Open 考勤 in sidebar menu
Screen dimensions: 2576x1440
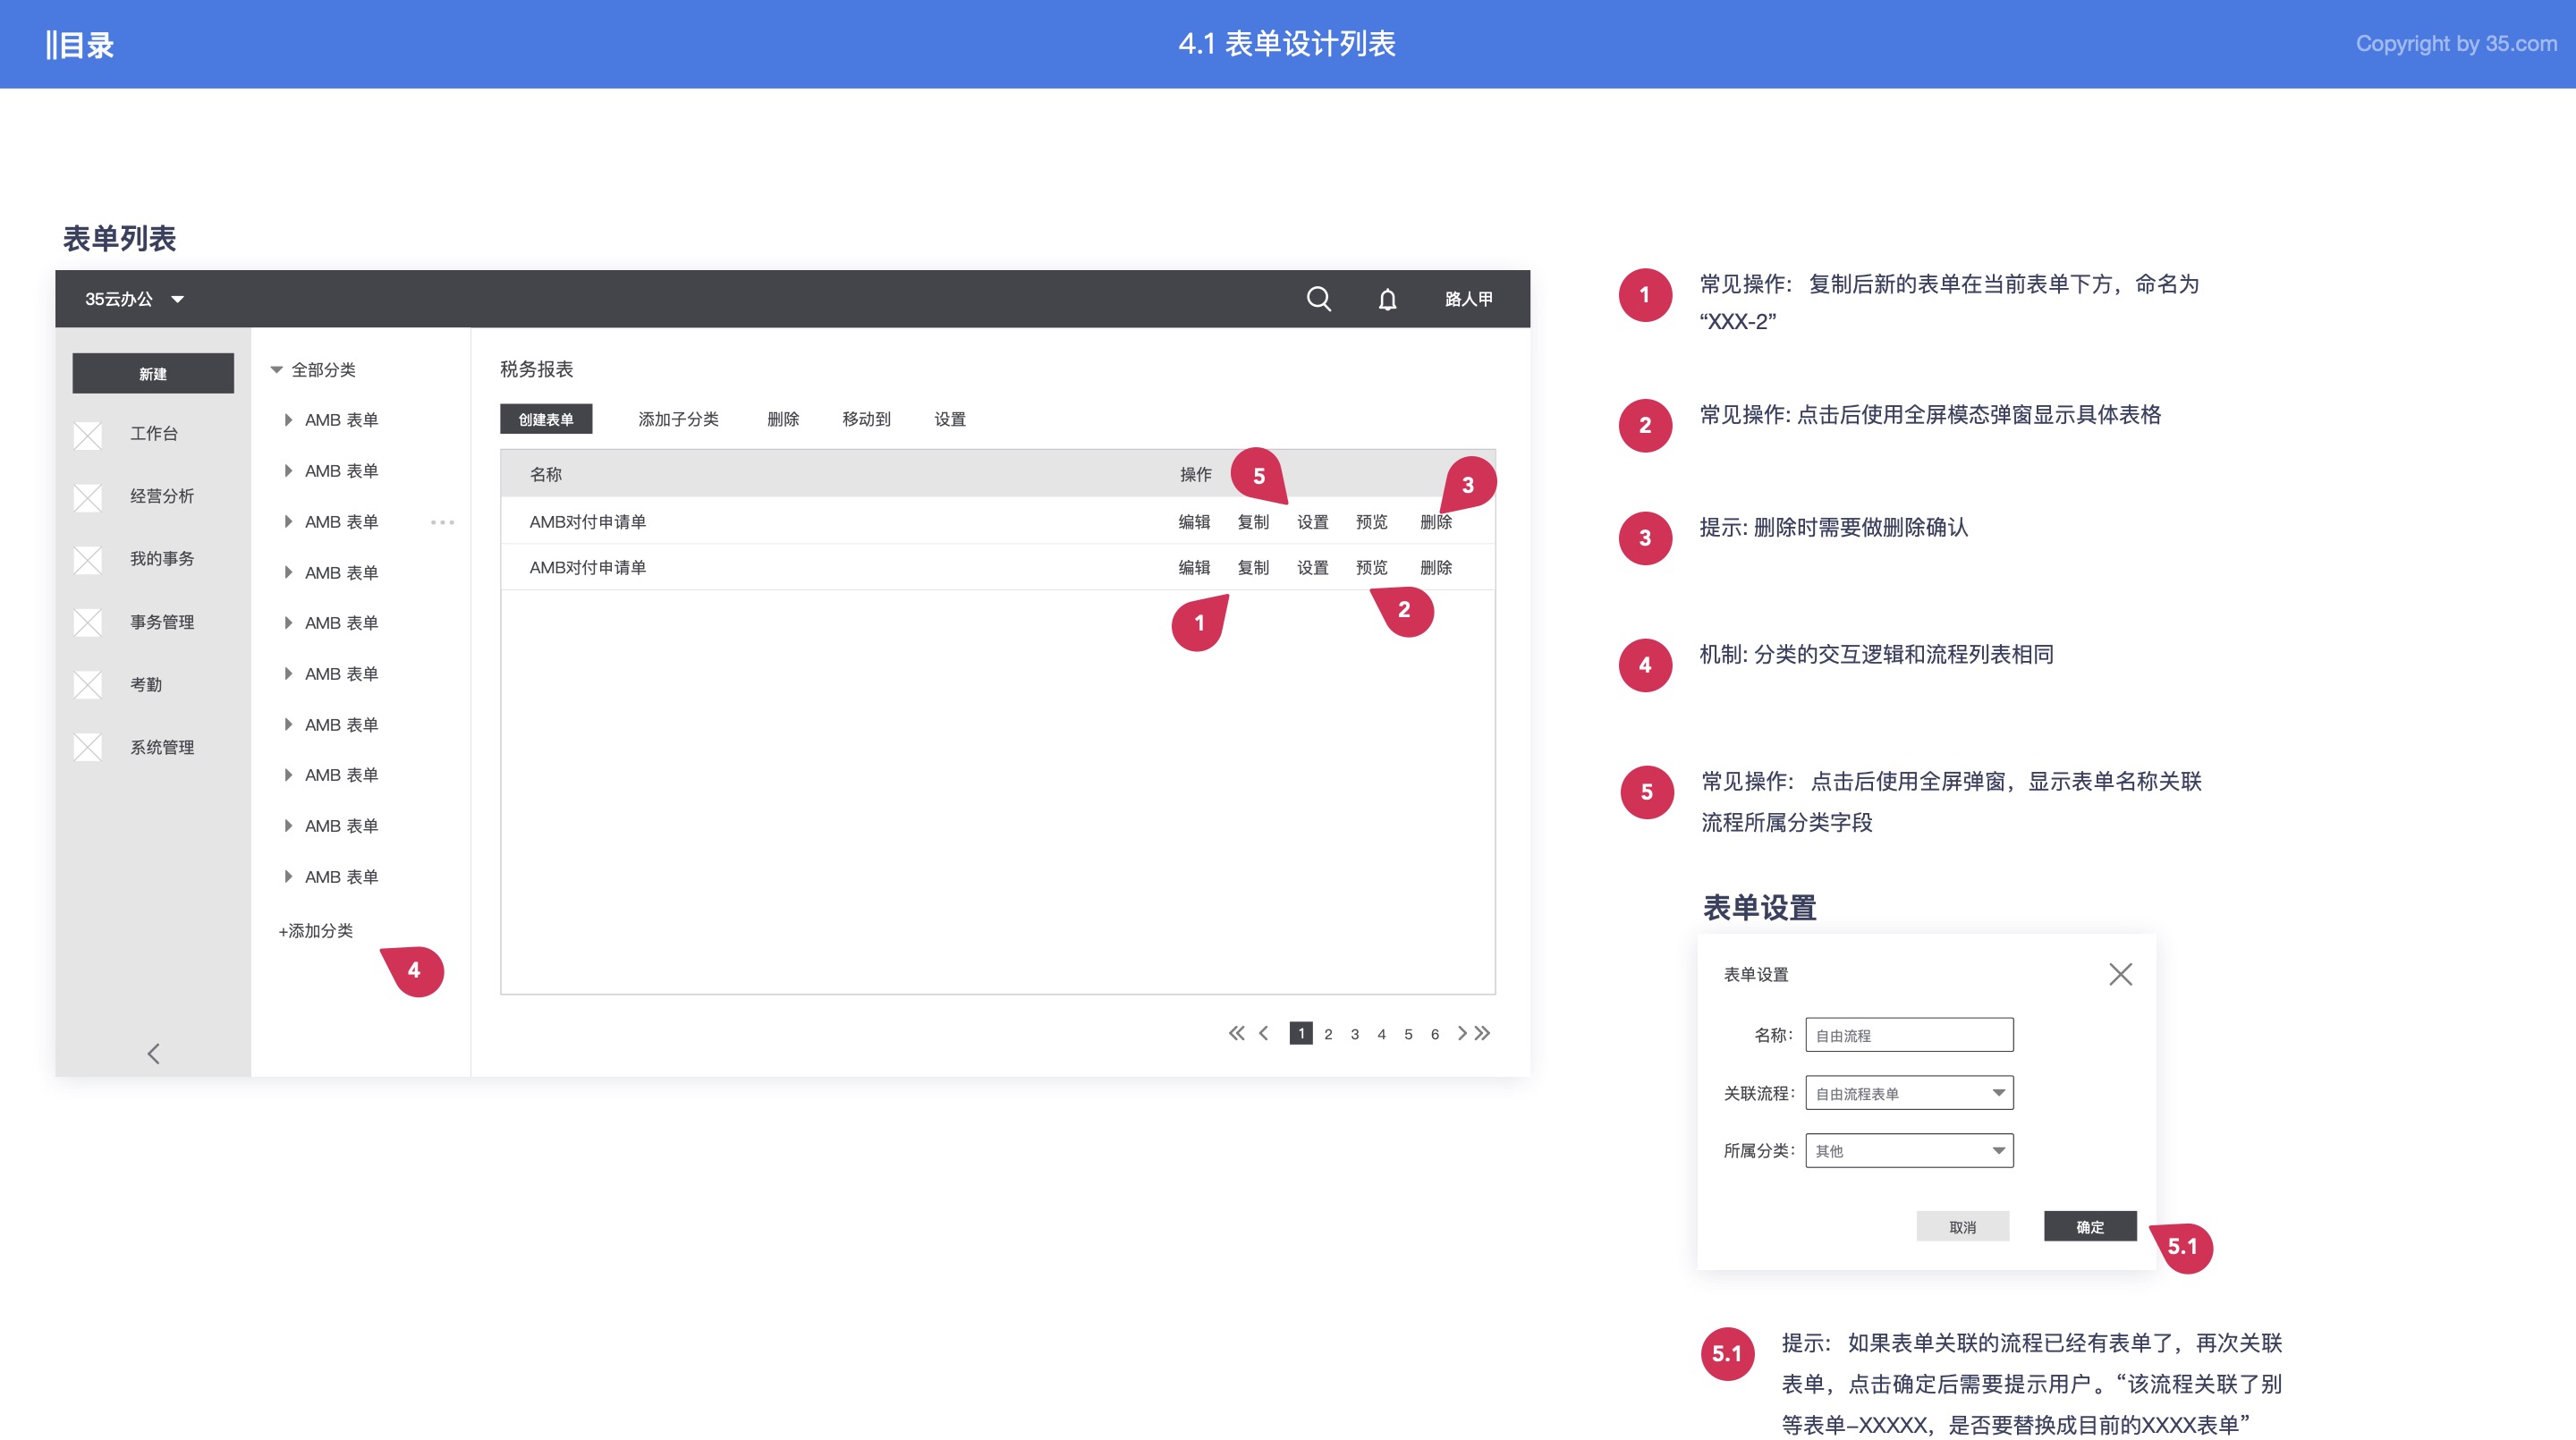[x=146, y=685]
